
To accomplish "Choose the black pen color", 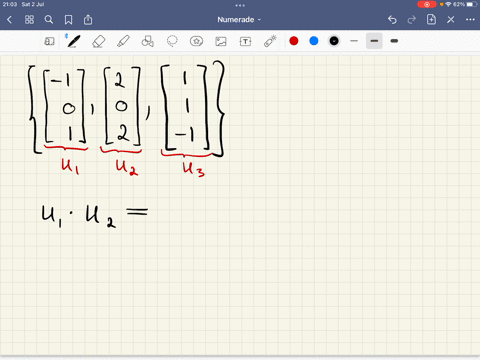I will [334, 41].
